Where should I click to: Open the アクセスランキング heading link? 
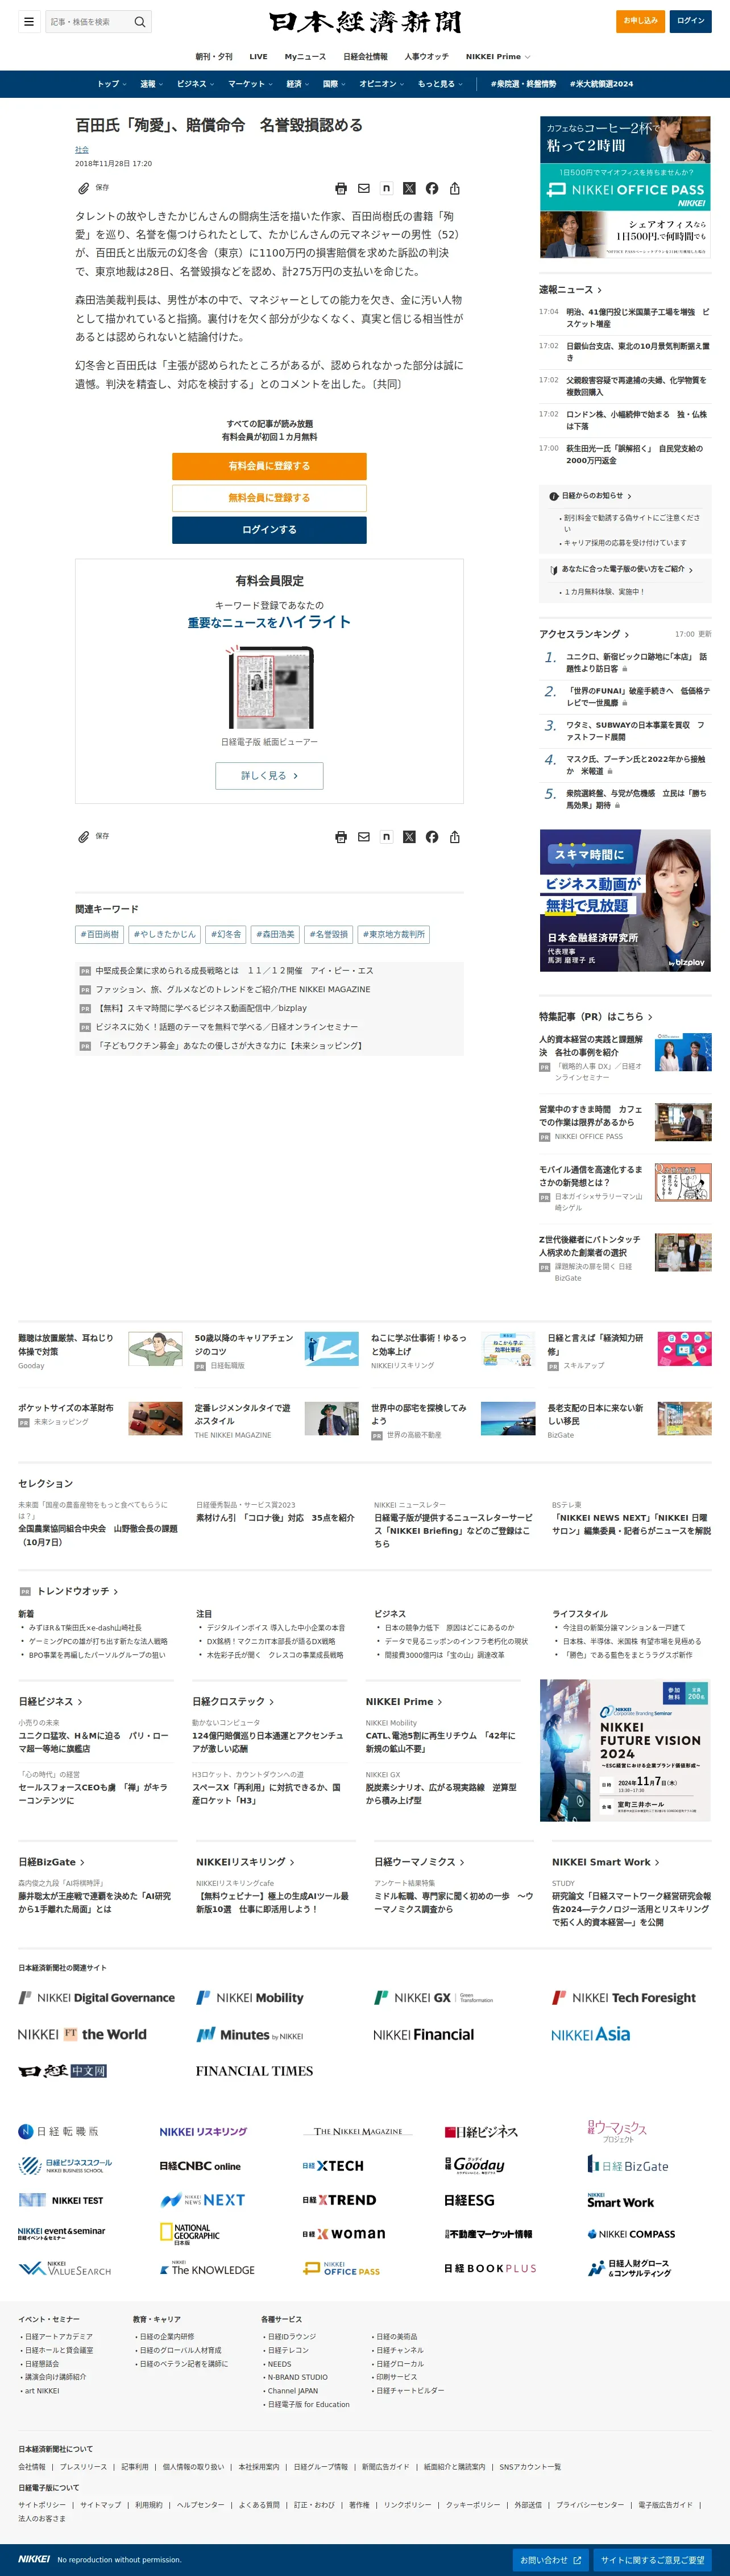point(584,634)
